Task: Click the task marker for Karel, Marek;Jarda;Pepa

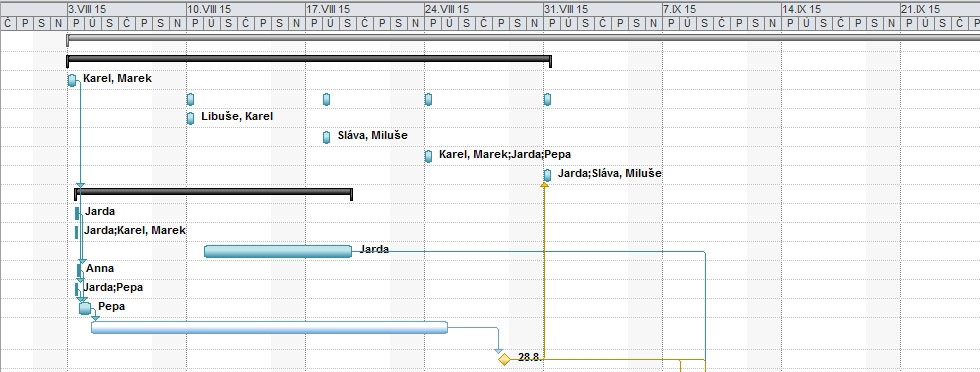Action: tap(428, 156)
